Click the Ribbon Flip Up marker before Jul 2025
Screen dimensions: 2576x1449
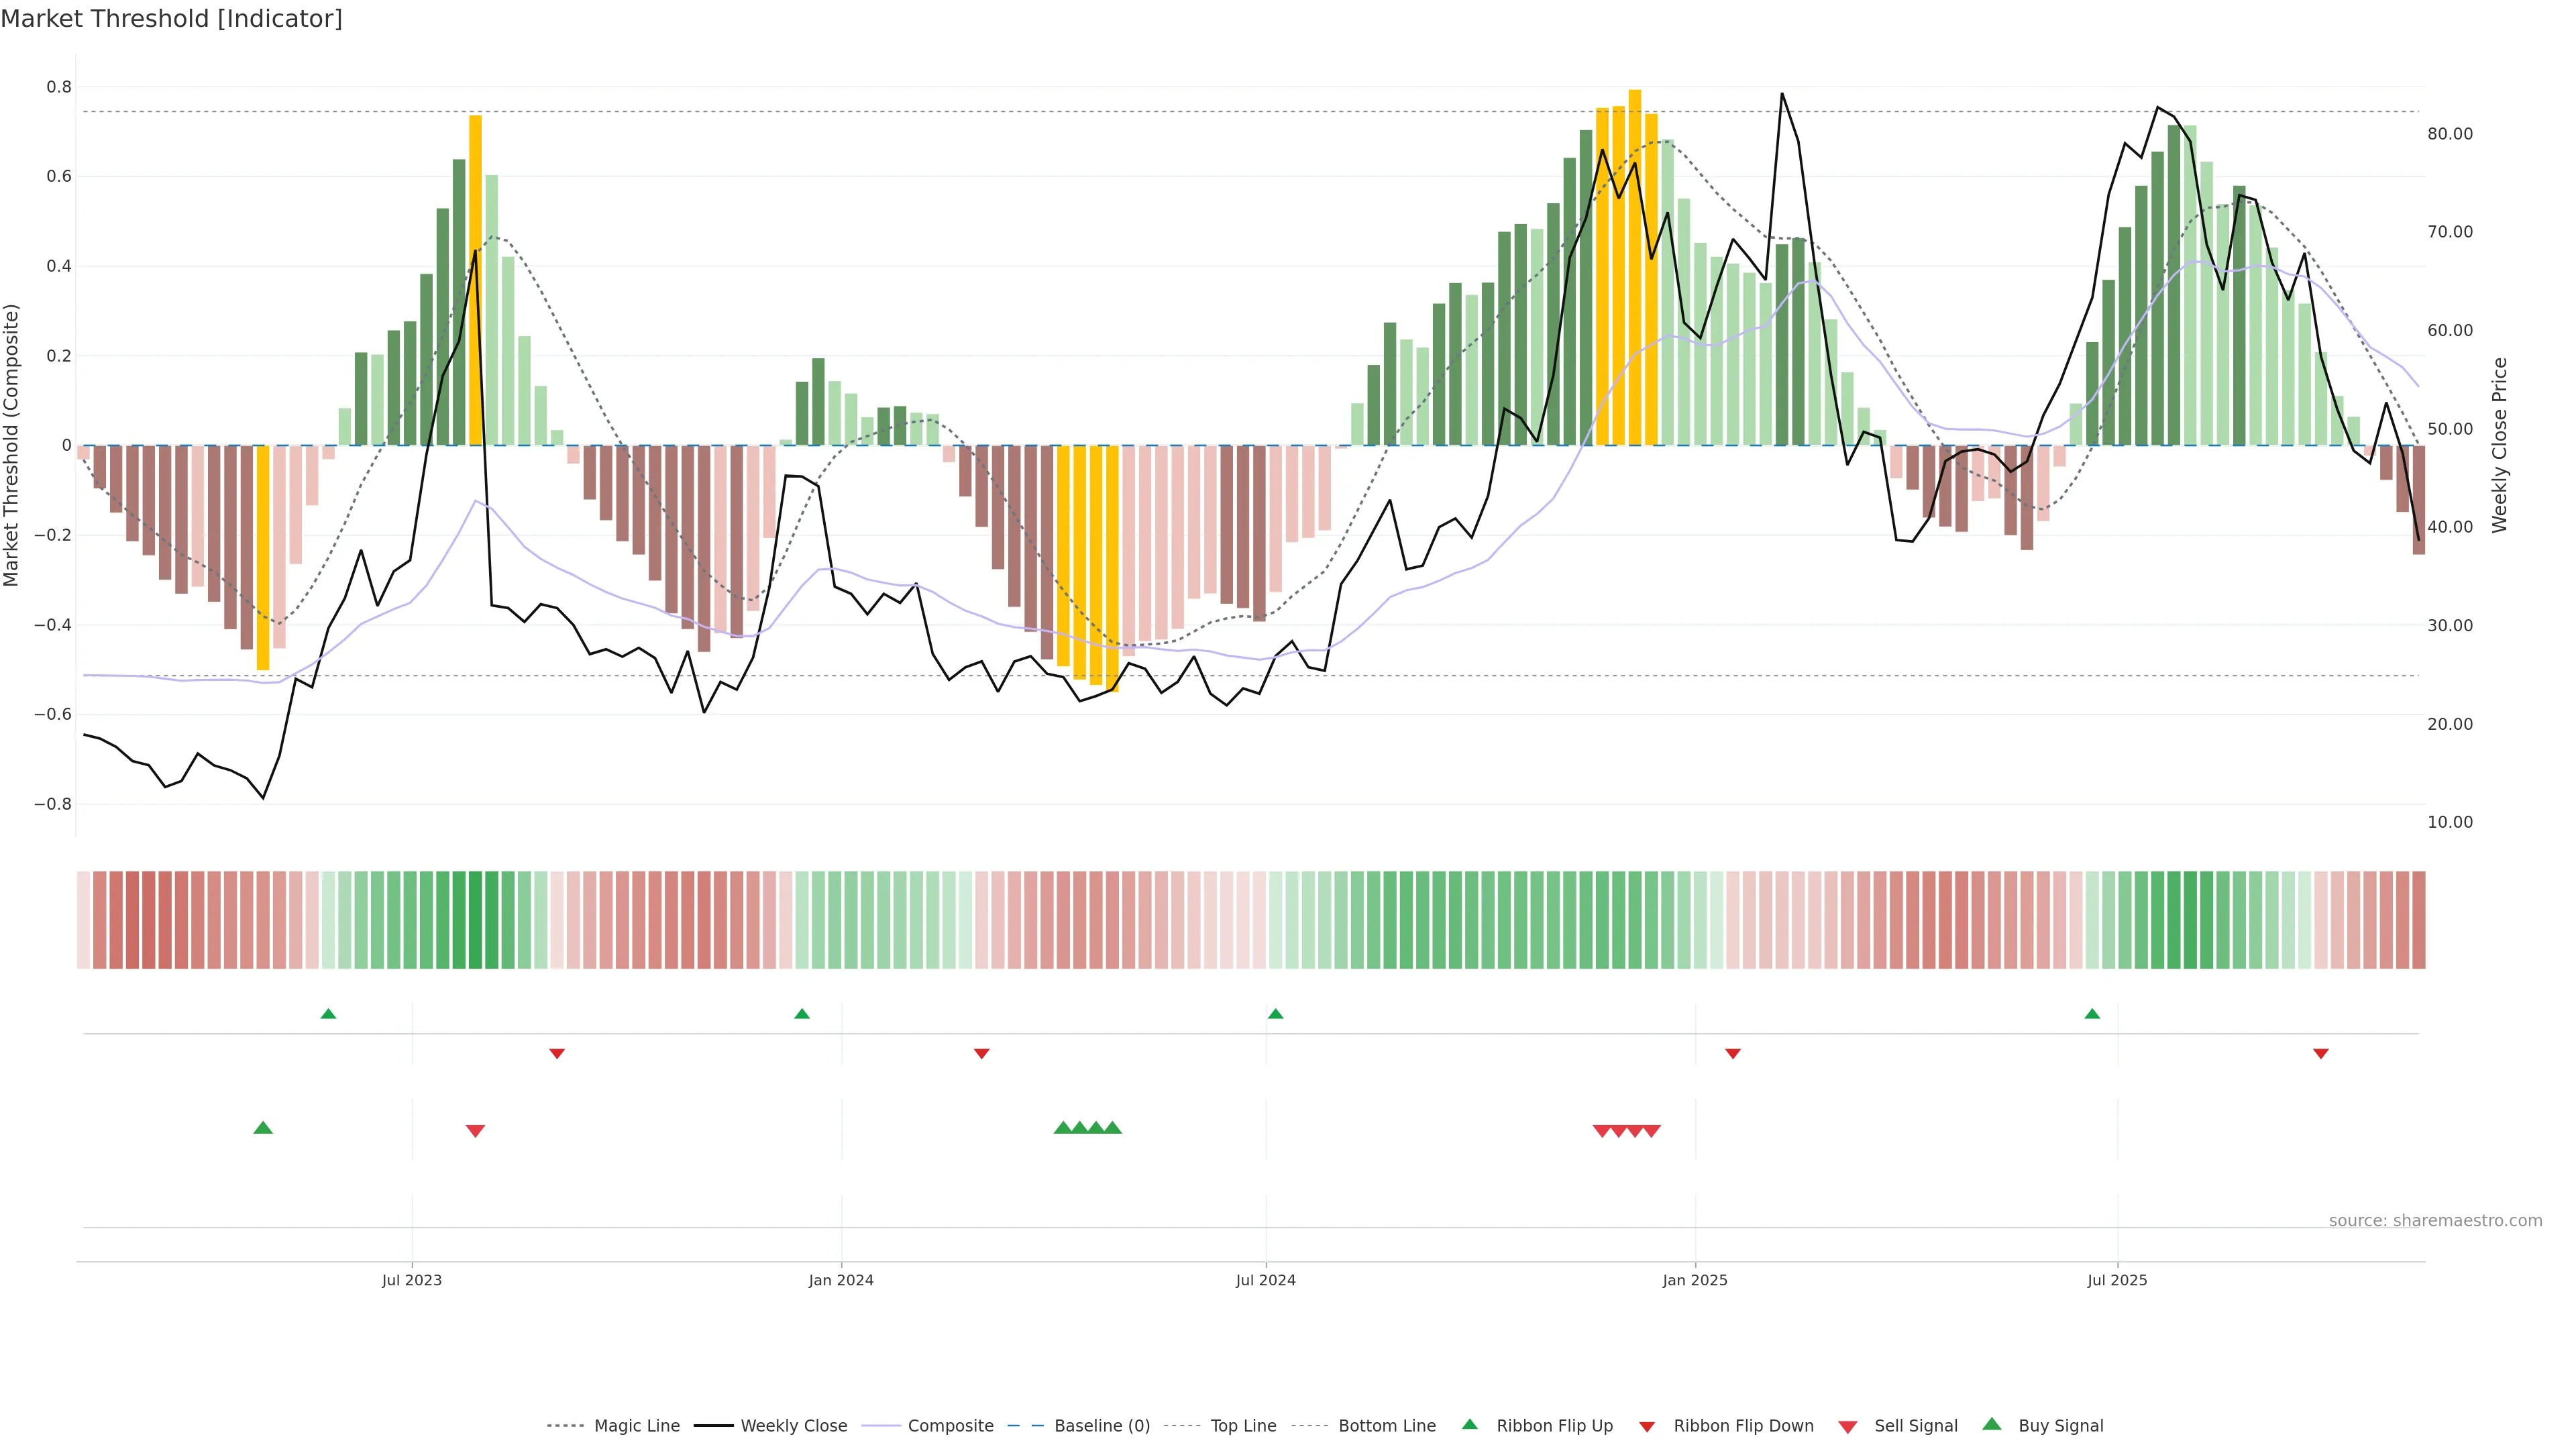coord(2092,1014)
